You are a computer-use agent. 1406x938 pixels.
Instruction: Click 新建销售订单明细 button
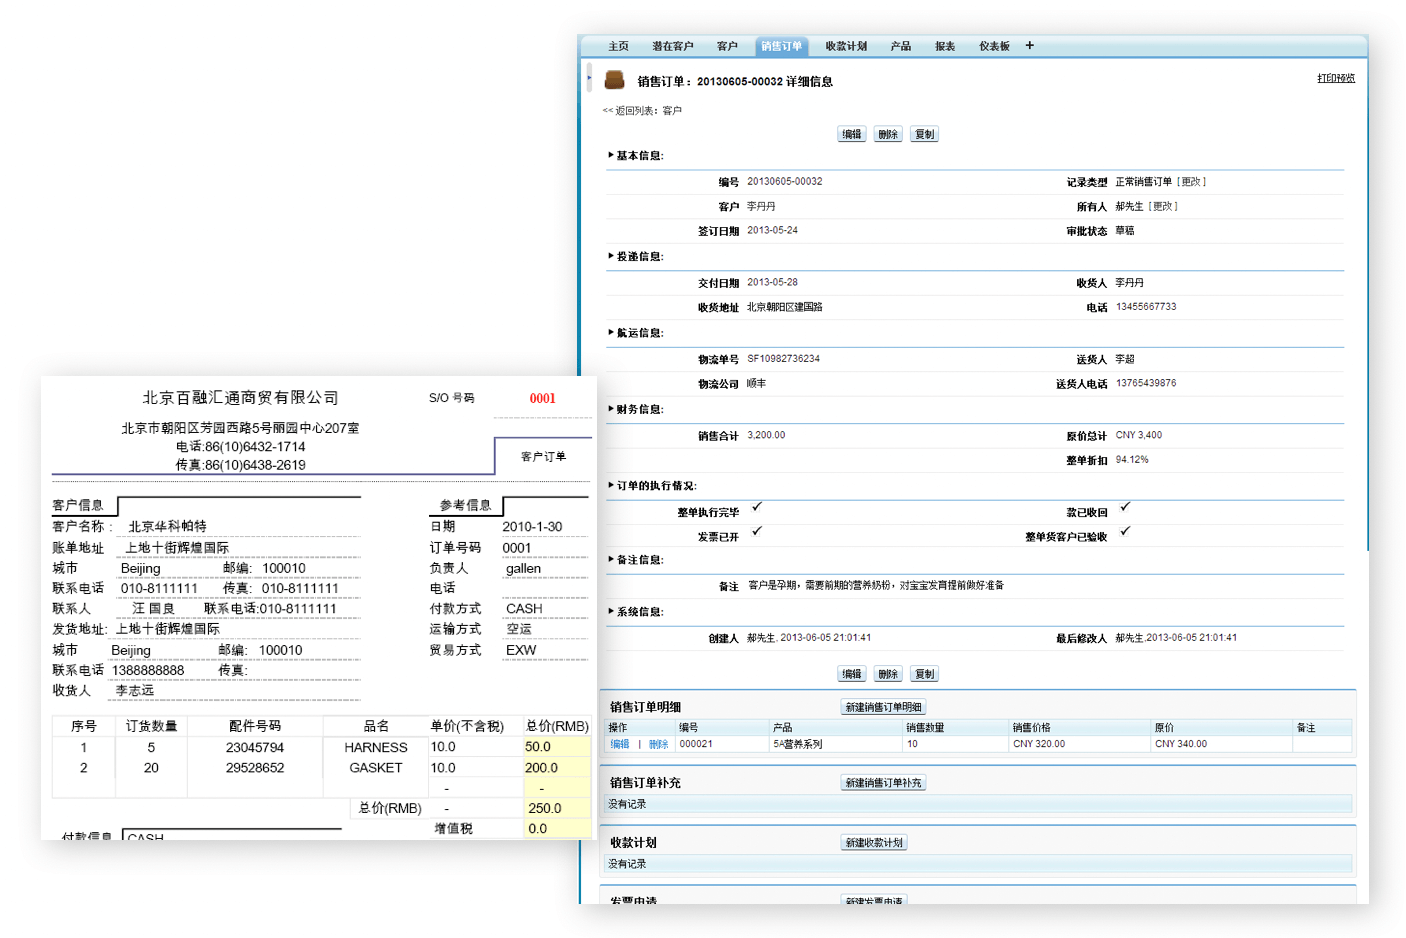point(883,707)
